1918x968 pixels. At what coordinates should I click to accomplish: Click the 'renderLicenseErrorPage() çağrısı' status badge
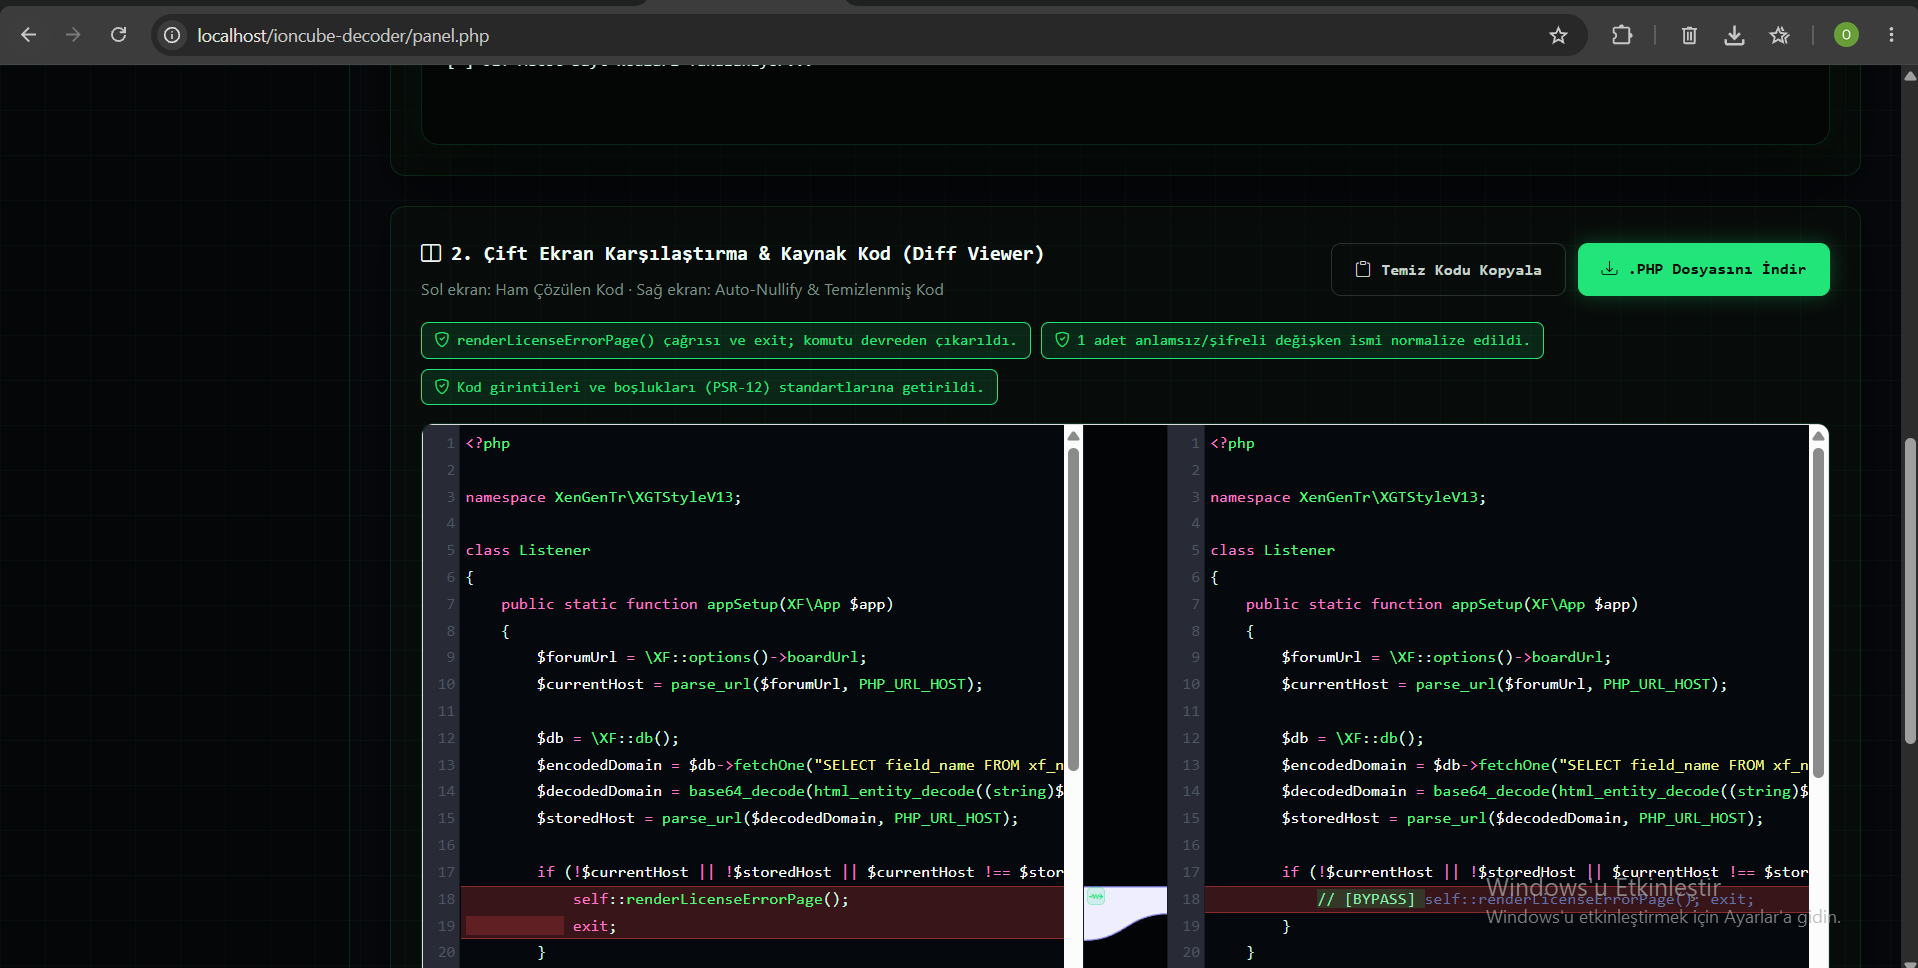[x=726, y=340]
